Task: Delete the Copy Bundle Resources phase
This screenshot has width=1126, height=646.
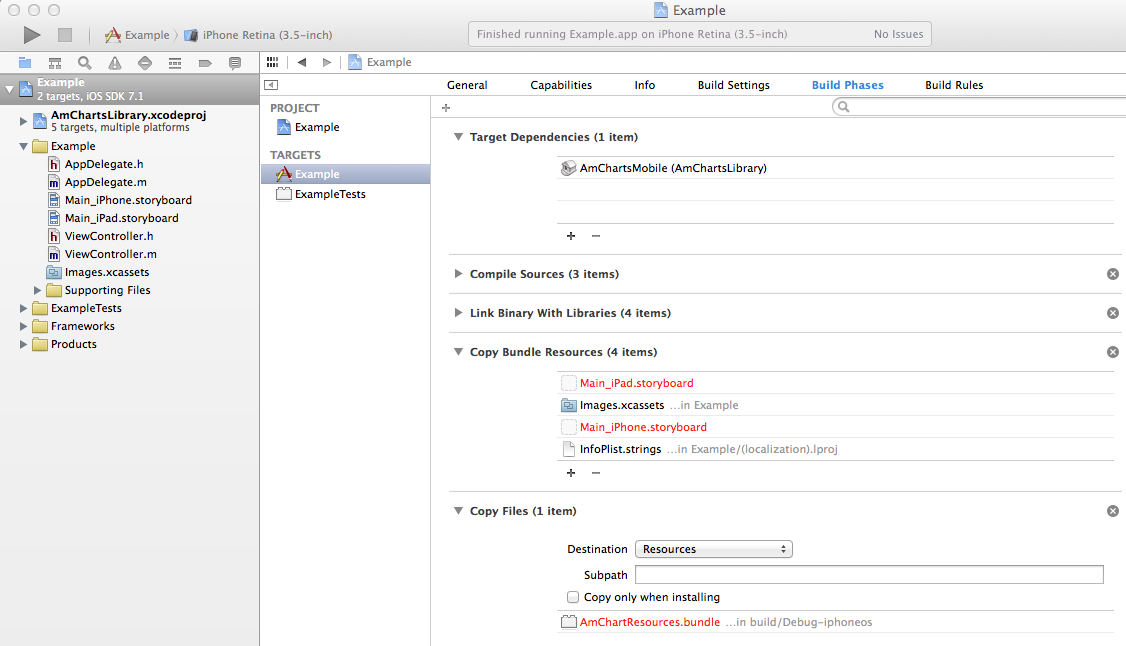Action: [1113, 352]
